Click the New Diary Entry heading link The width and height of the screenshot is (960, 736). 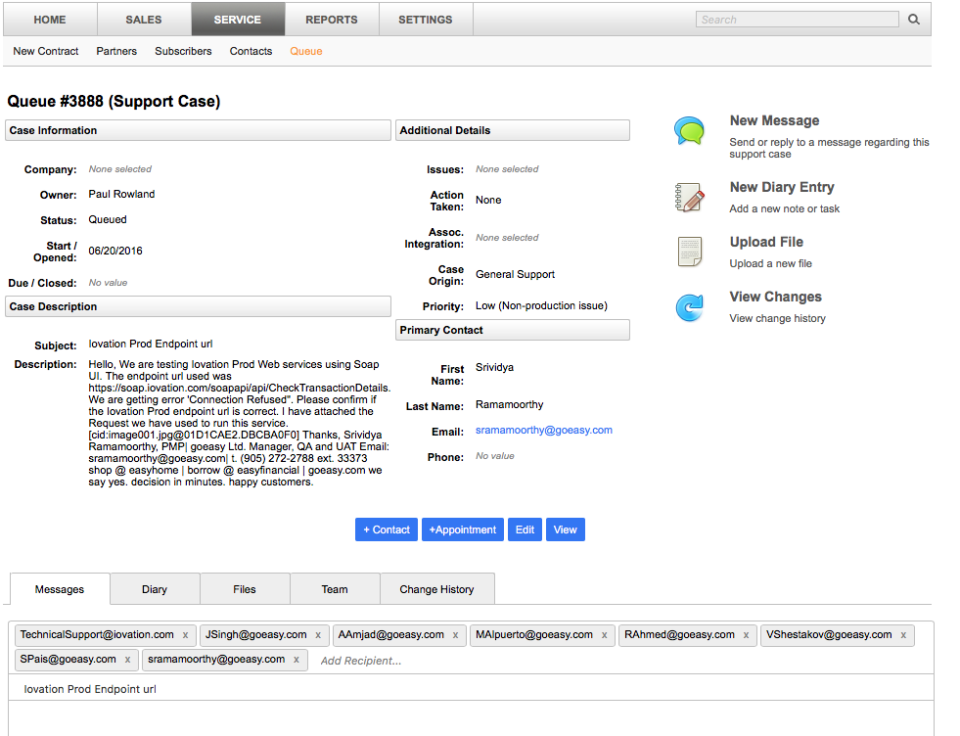(782, 187)
